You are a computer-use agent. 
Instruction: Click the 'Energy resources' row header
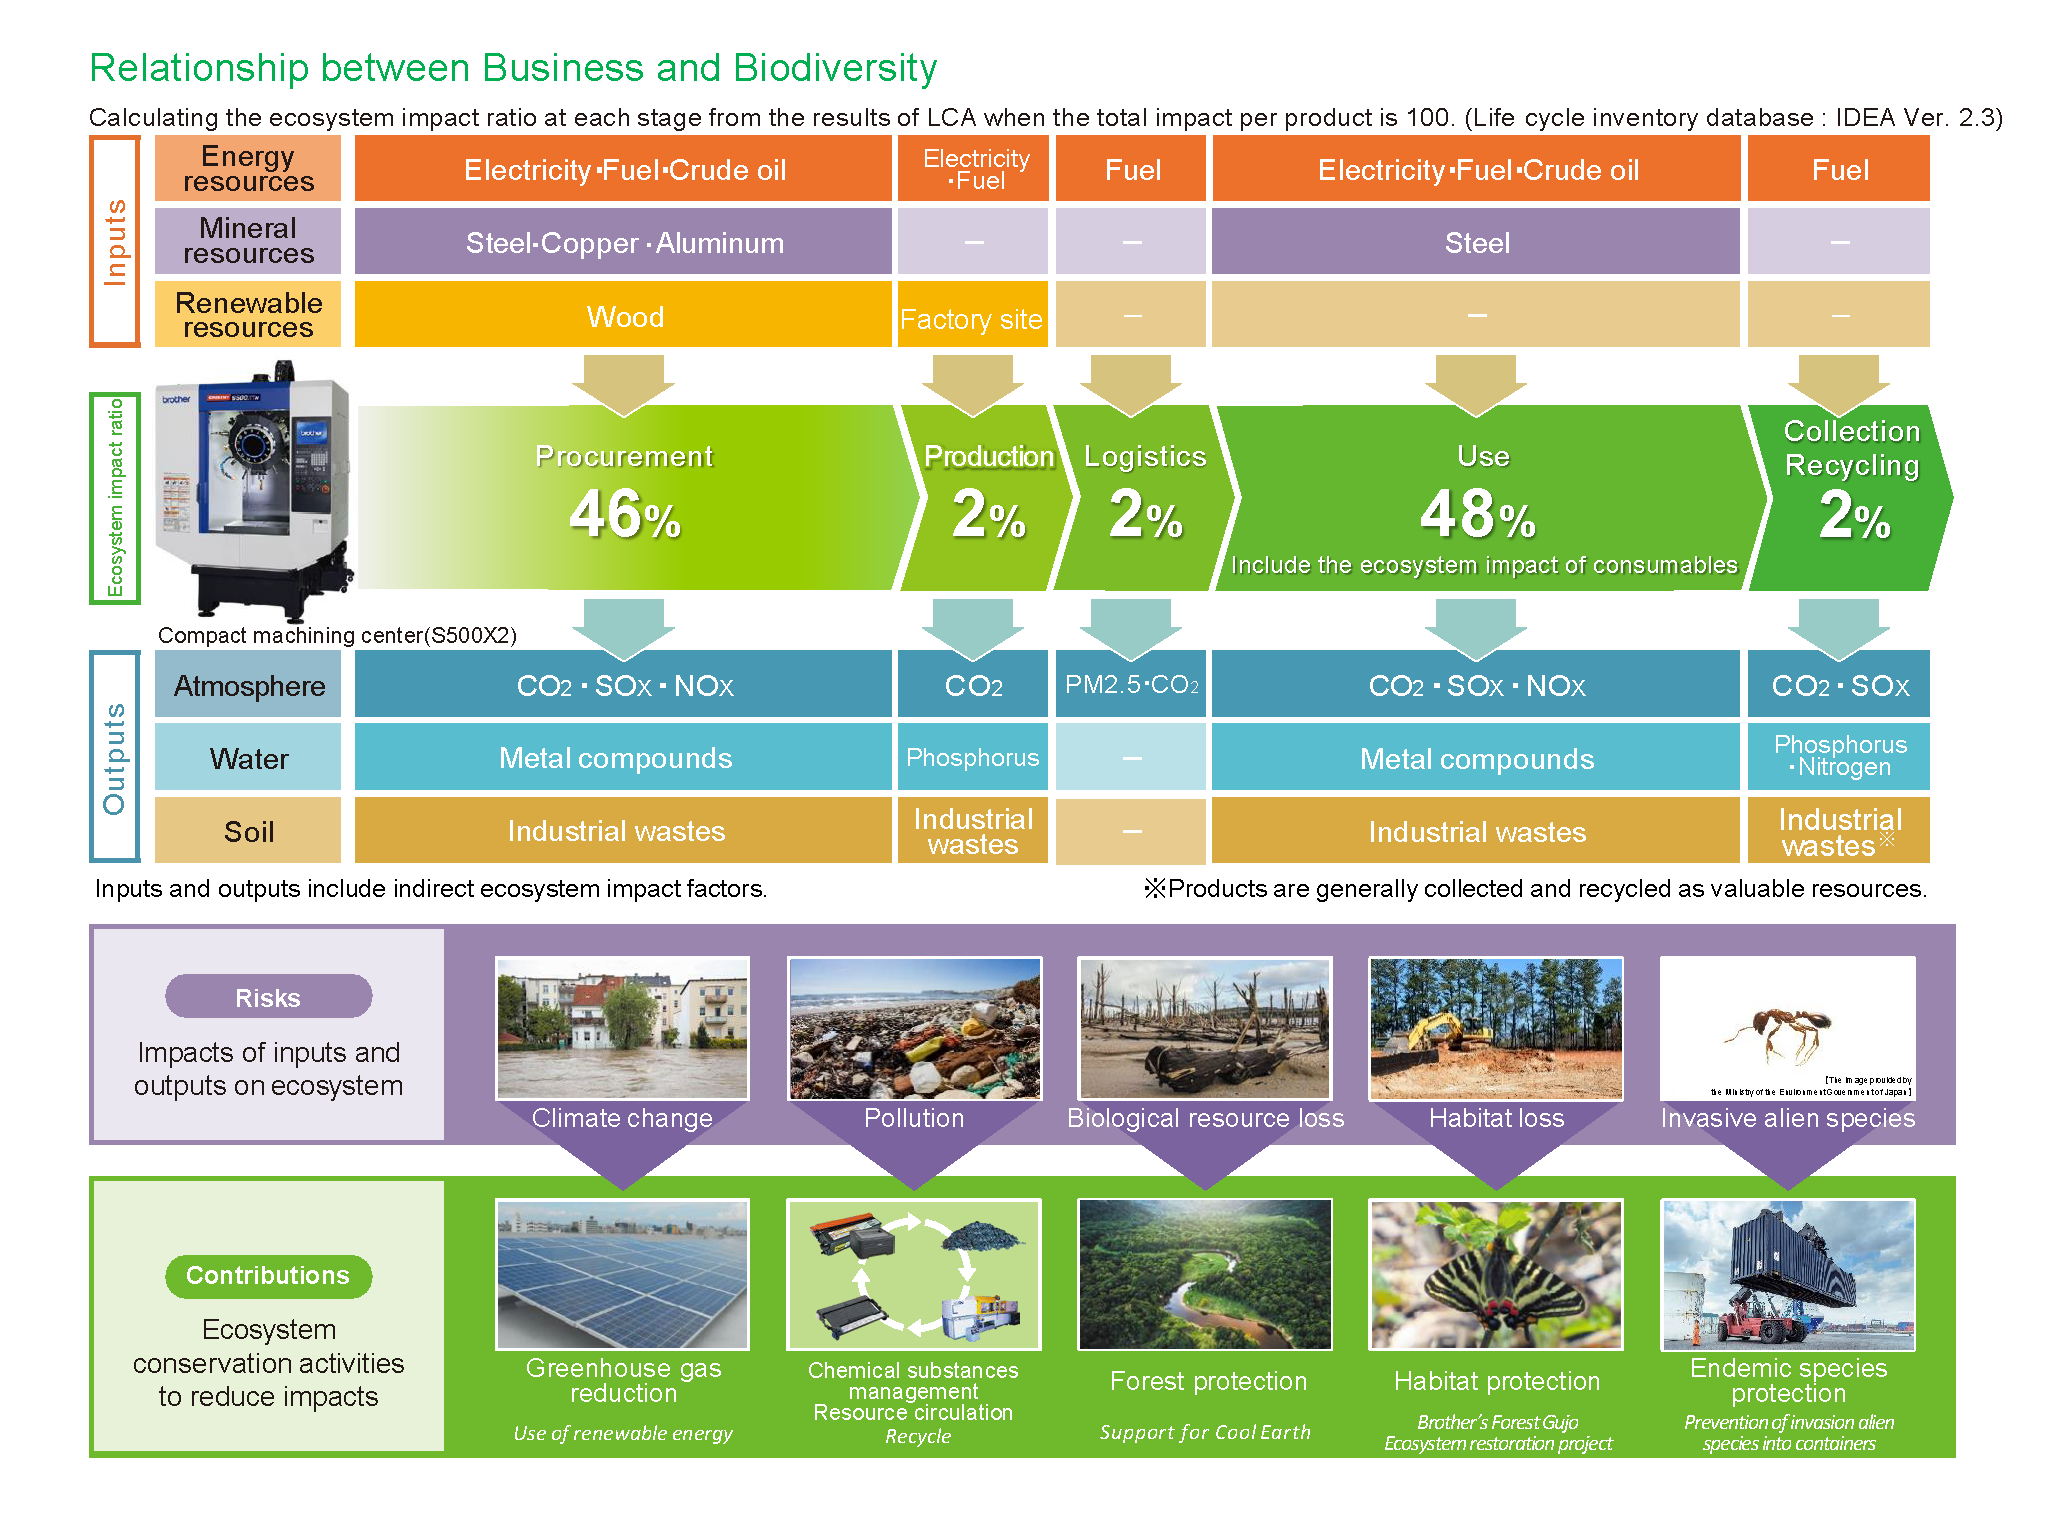coord(248,169)
